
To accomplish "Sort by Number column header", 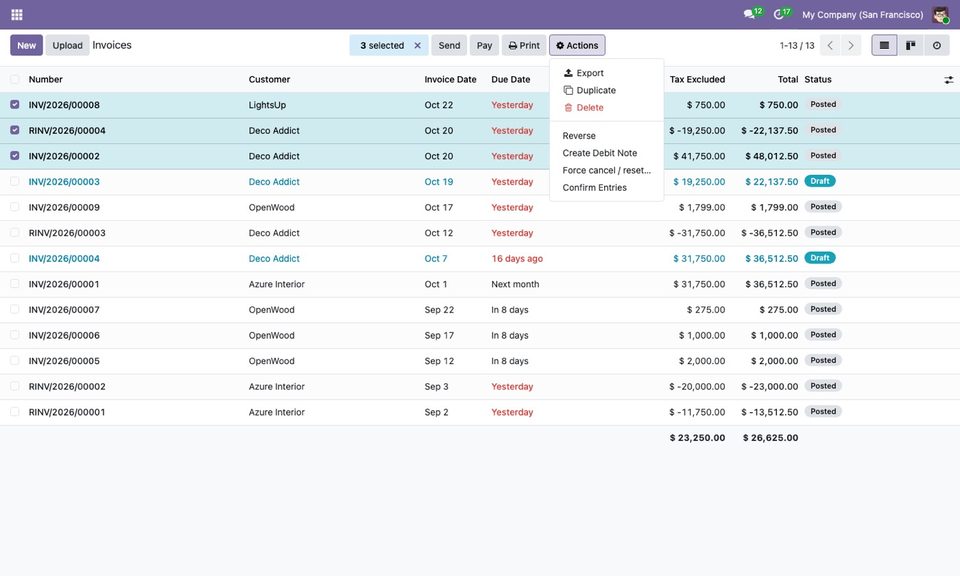I will pyautogui.click(x=46, y=80).
